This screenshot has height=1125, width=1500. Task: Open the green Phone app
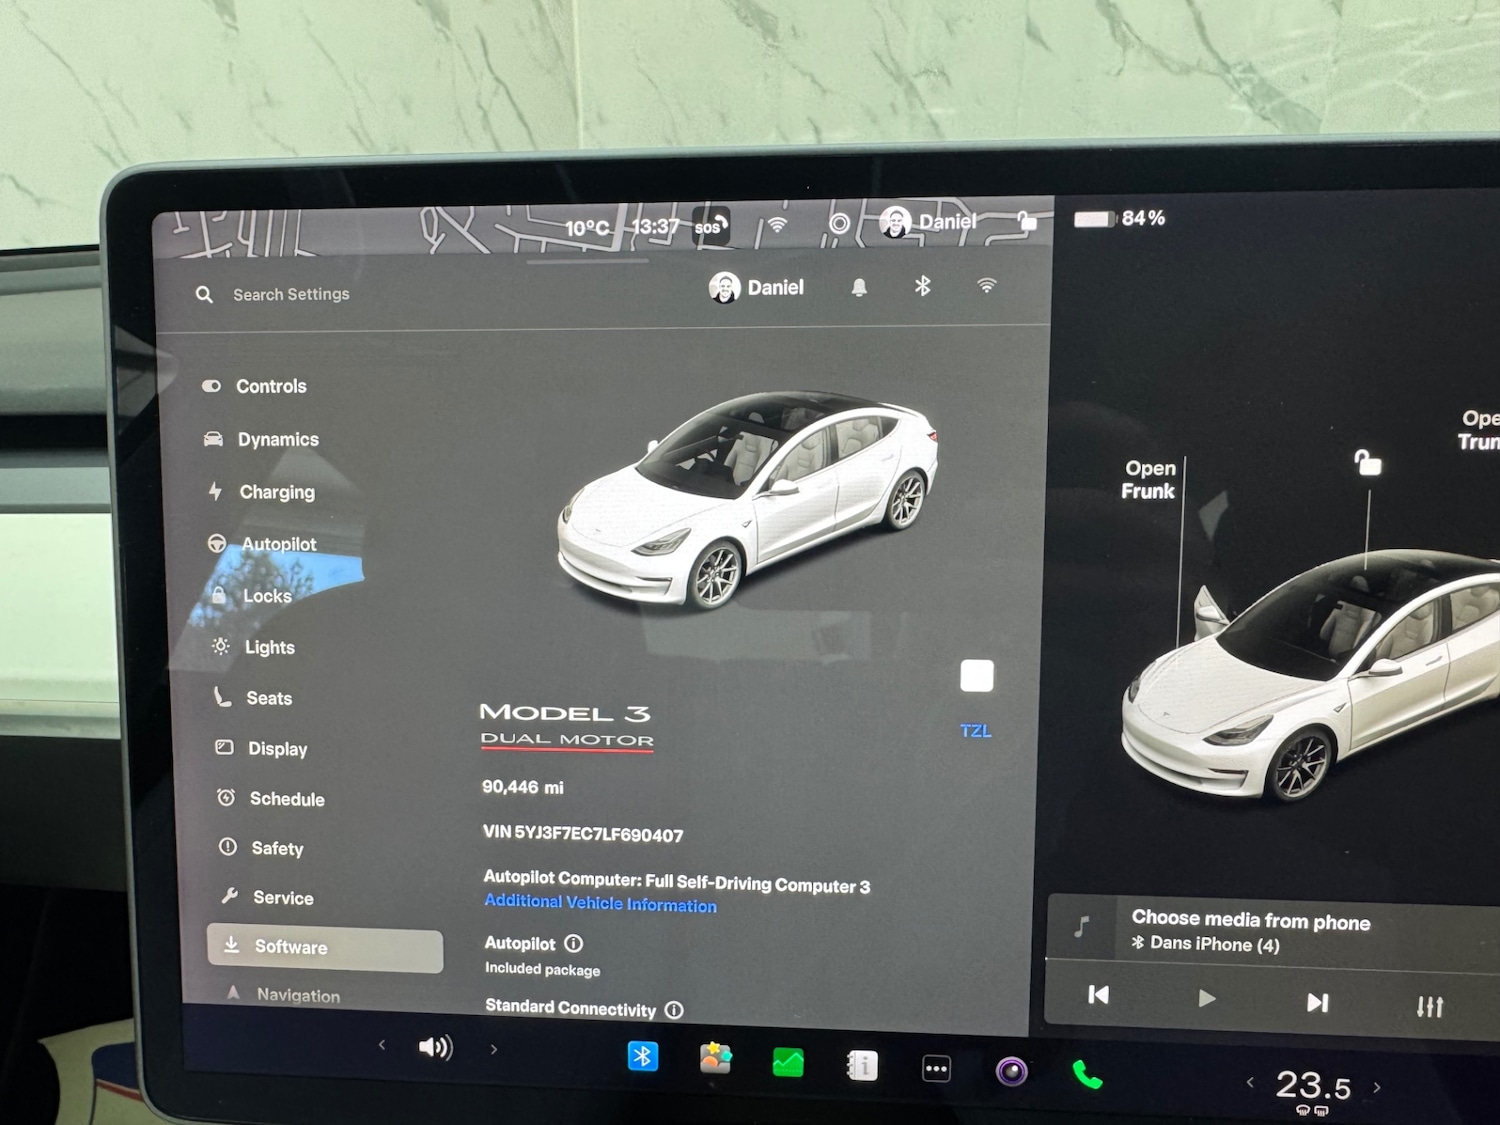[1087, 1075]
